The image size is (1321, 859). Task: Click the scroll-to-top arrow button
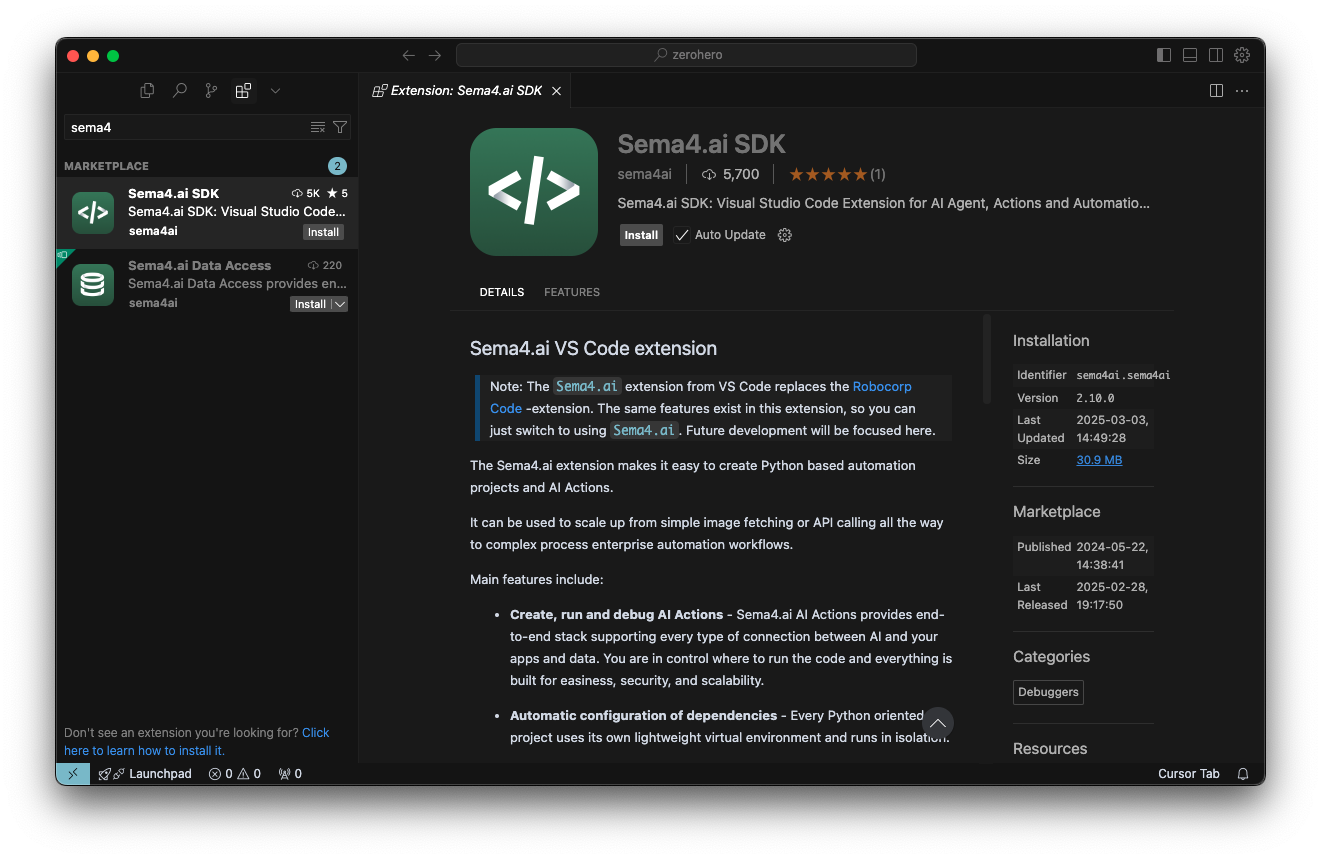(937, 723)
